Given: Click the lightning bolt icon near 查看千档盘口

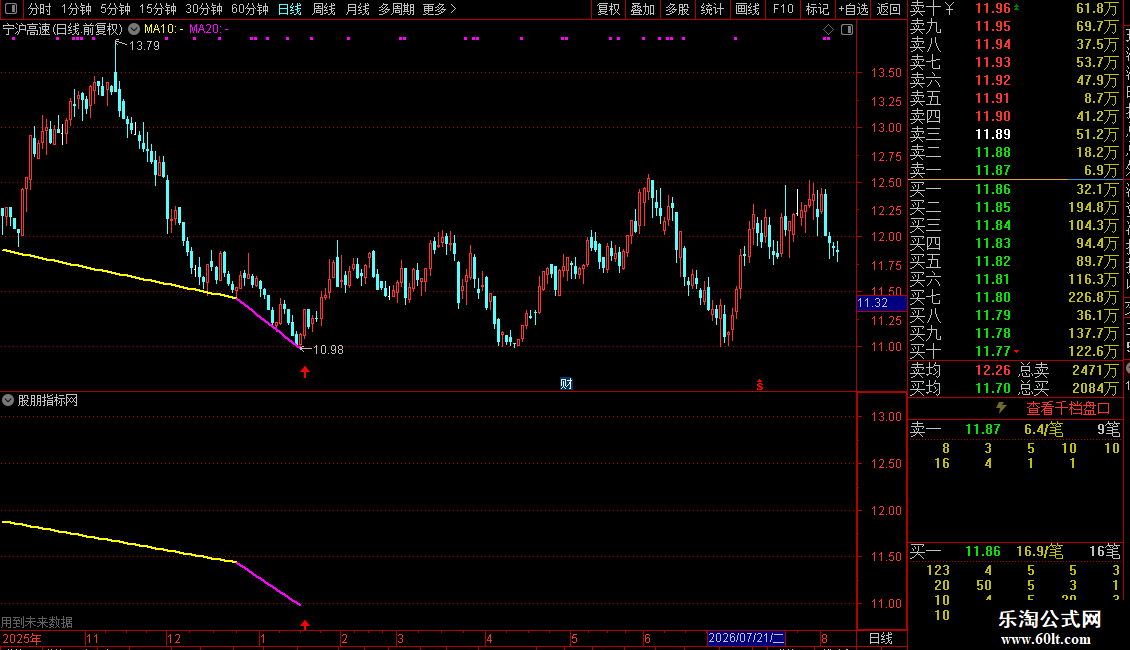Looking at the screenshot, I should coord(1001,408).
